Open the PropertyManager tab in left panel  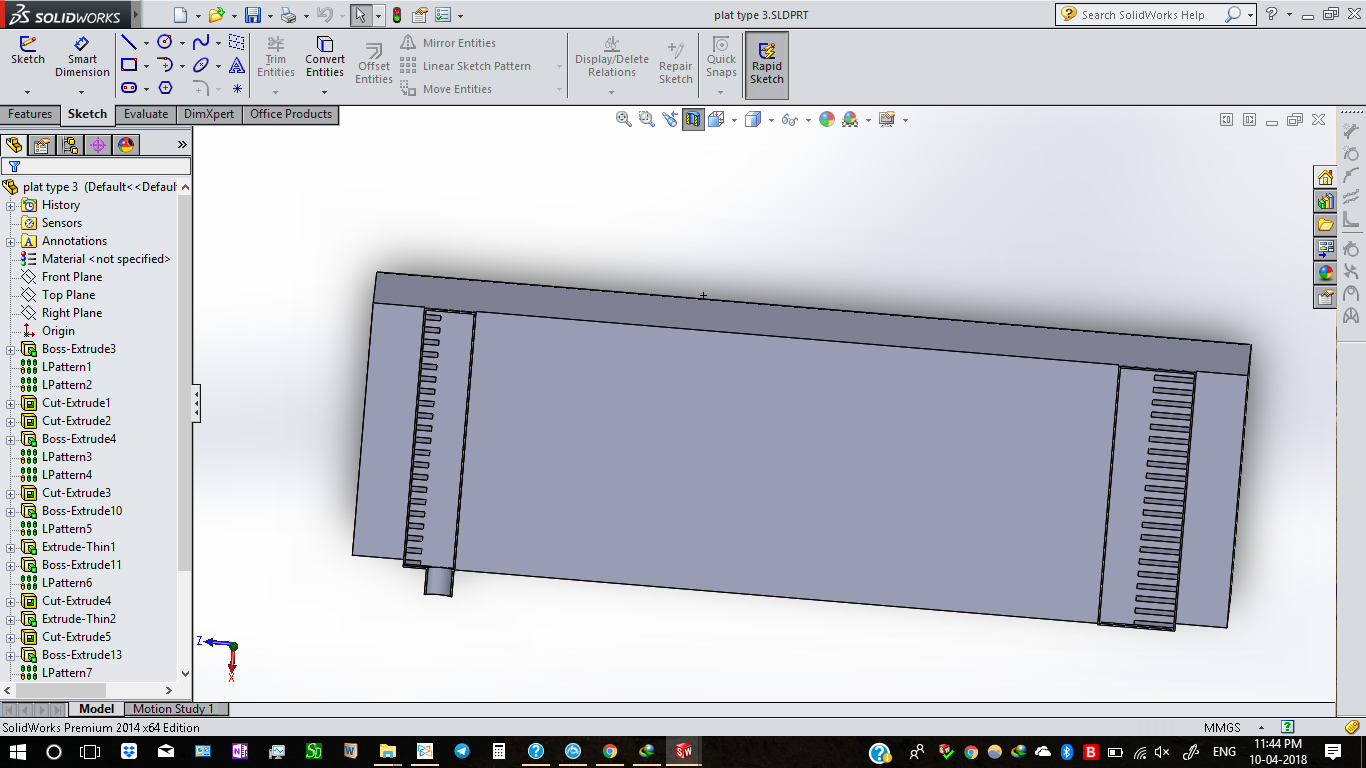pyautogui.click(x=41, y=145)
